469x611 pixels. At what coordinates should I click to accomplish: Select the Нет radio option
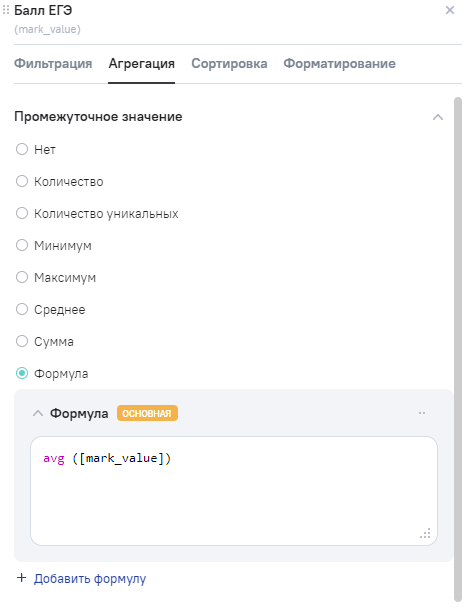[22, 149]
